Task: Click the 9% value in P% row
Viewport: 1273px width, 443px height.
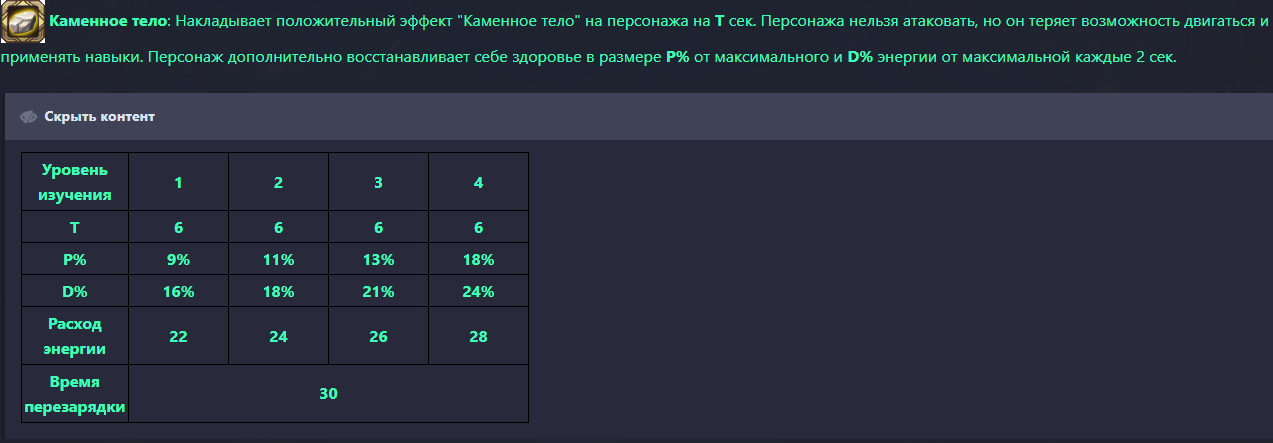Action: 178,260
